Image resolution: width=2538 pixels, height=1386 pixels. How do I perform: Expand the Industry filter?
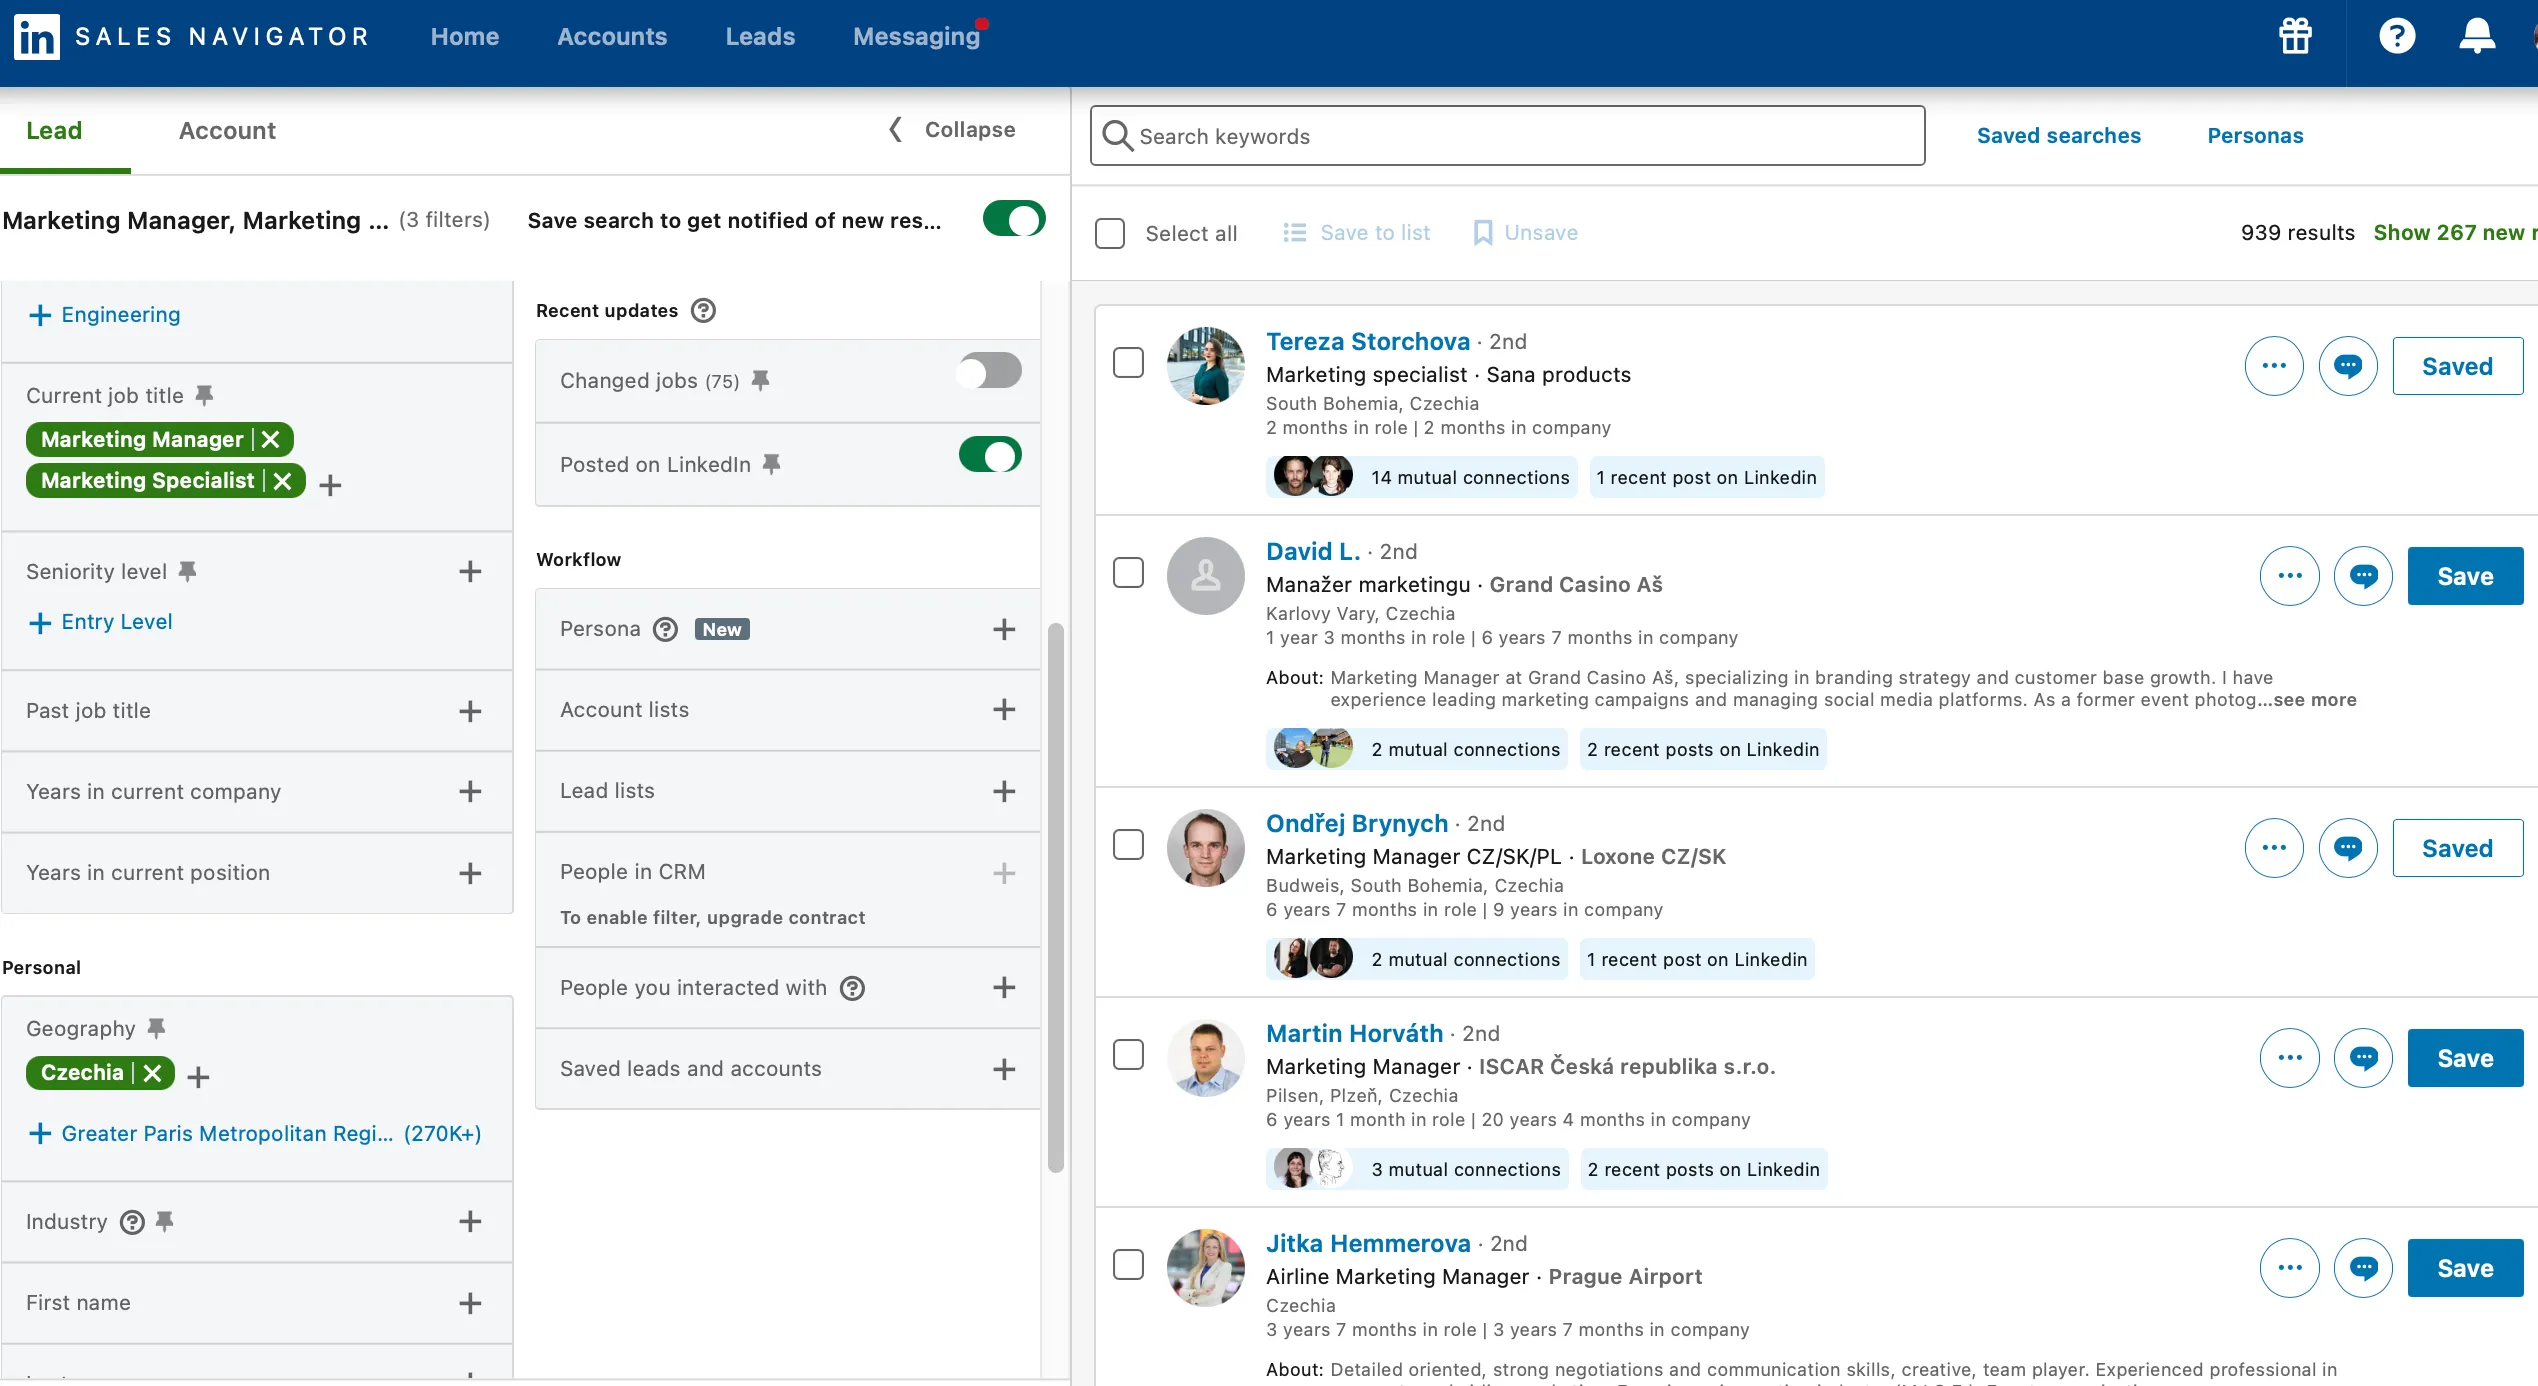470,1222
